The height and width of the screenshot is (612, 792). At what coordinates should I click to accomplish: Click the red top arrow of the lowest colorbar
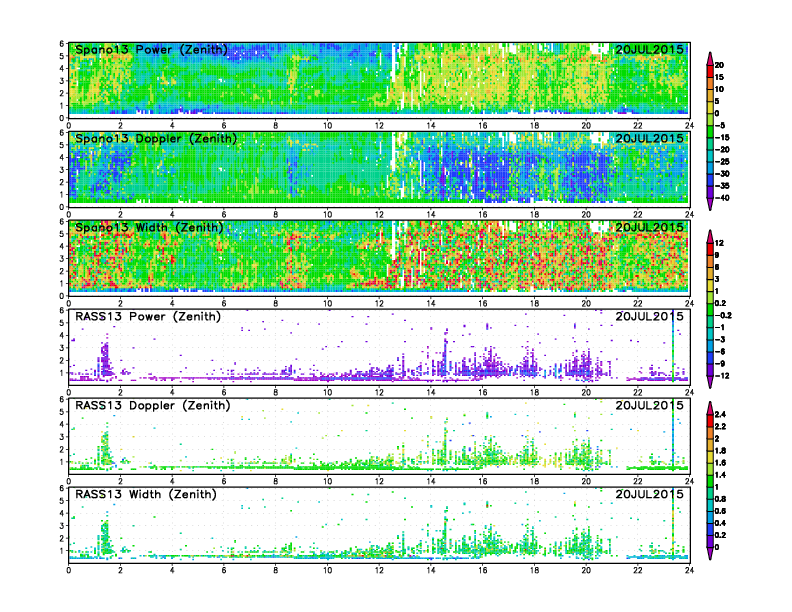click(x=710, y=407)
